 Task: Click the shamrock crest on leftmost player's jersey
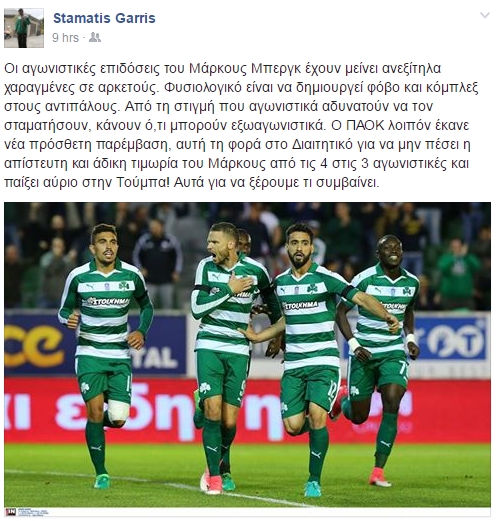coord(124,286)
